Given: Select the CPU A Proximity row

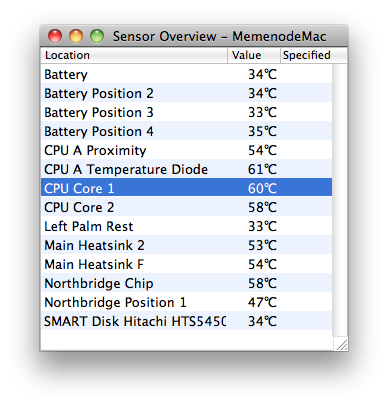Looking at the screenshot, I should (x=186, y=150).
